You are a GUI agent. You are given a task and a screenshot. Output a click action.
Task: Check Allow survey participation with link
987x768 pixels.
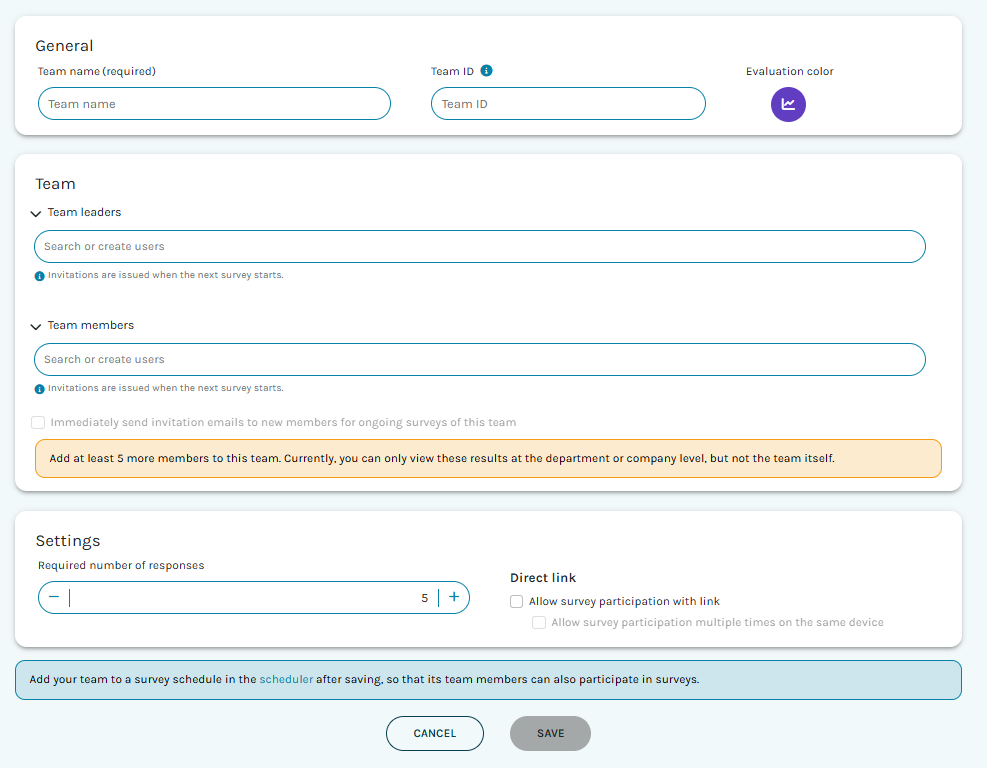pos(516,601)
